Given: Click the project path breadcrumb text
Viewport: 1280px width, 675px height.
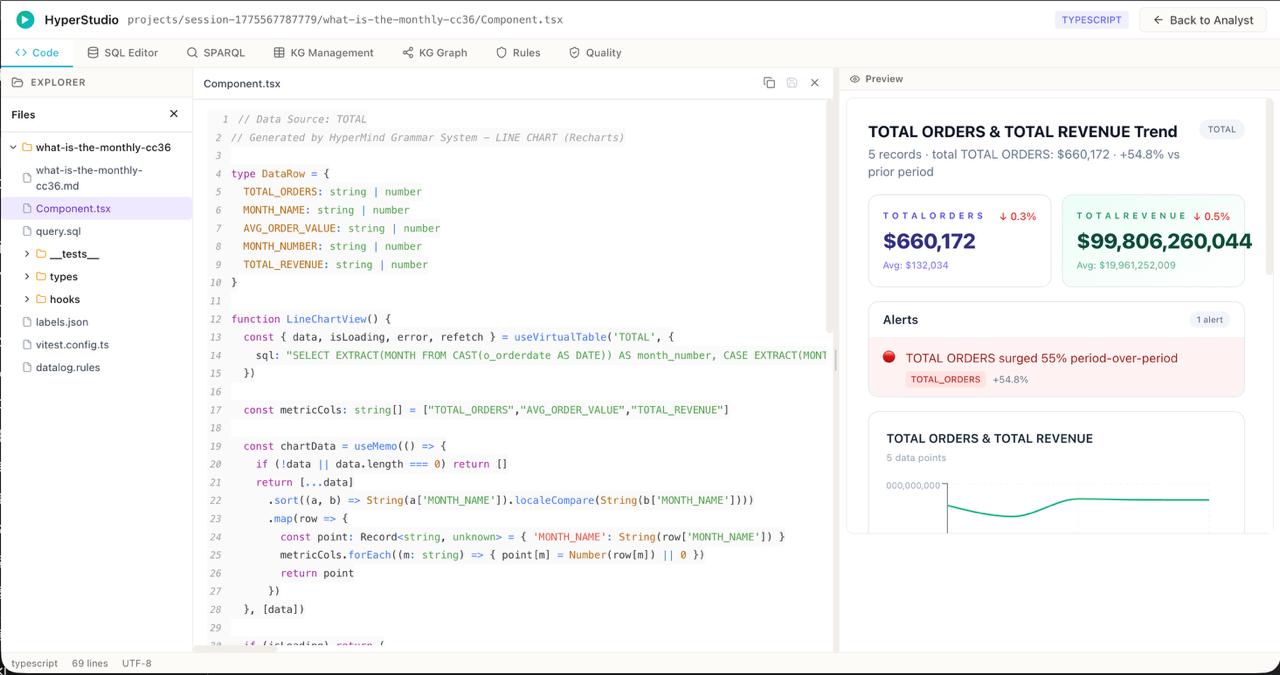Looking at the screenshot, I should [345, 20].
